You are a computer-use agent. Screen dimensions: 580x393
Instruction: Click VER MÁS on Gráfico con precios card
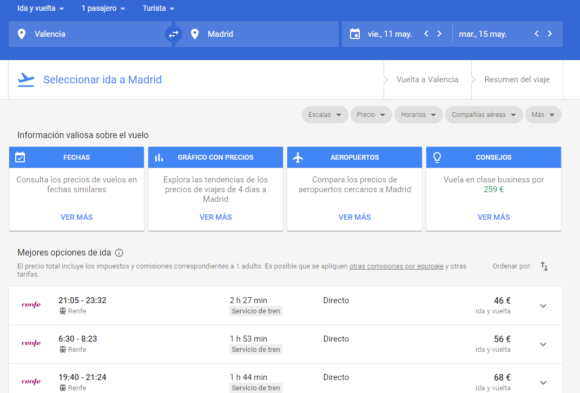pos(216,217)
